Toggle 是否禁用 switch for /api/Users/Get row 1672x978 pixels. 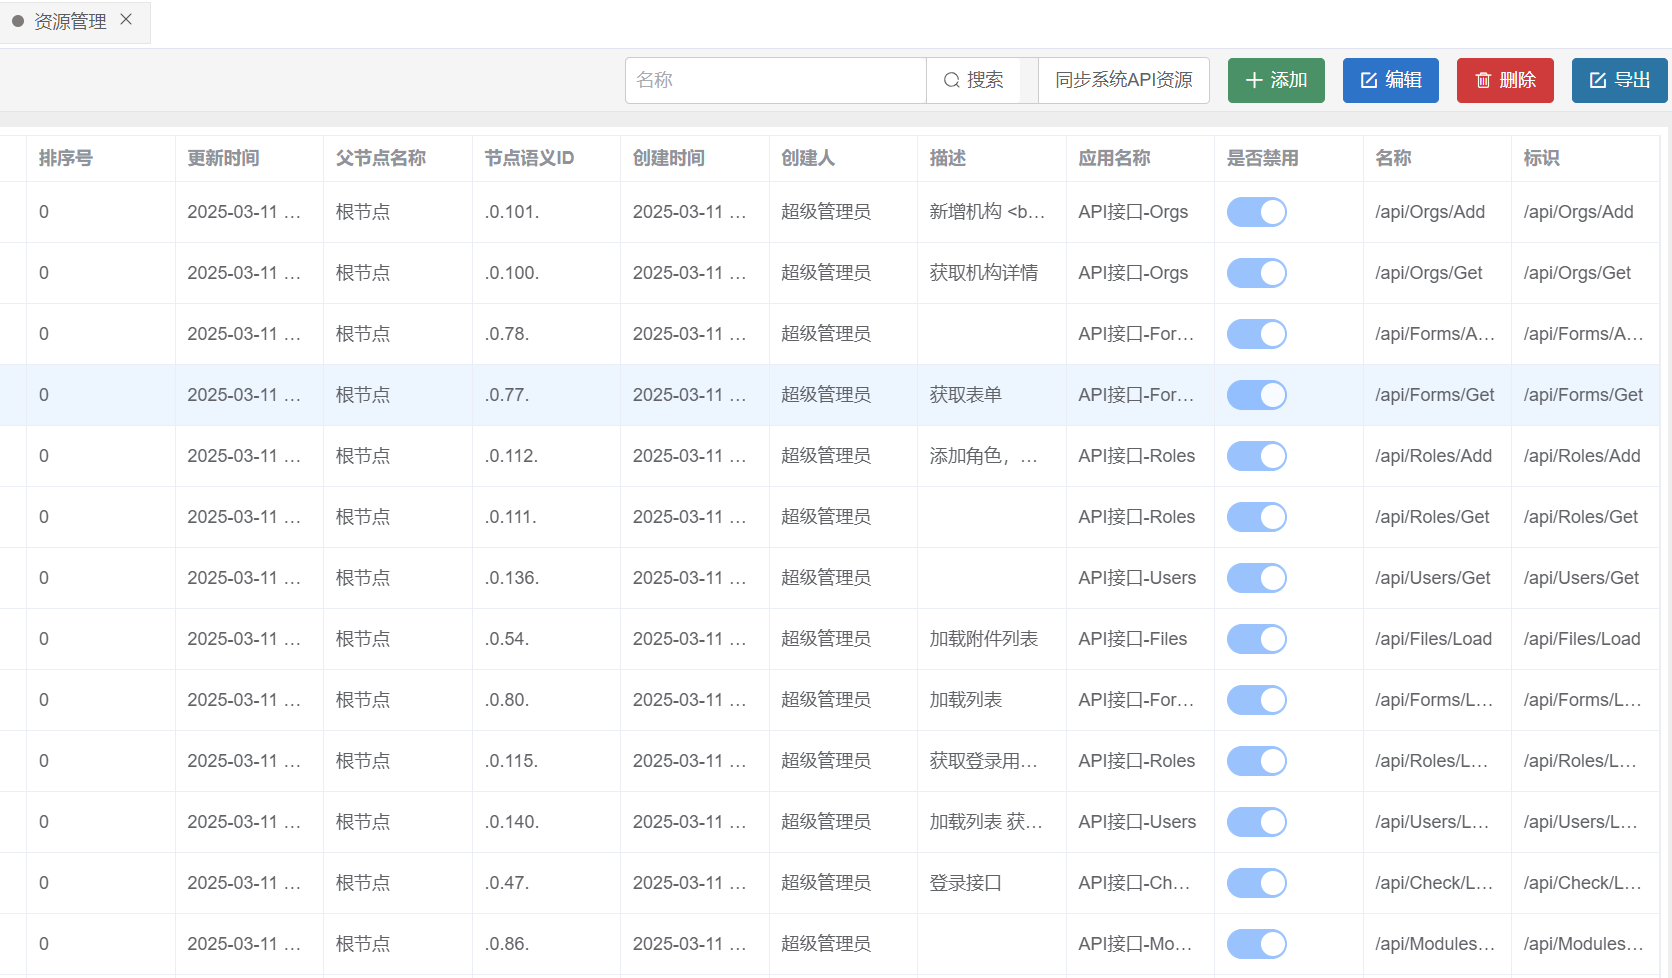pos(1257,578)
